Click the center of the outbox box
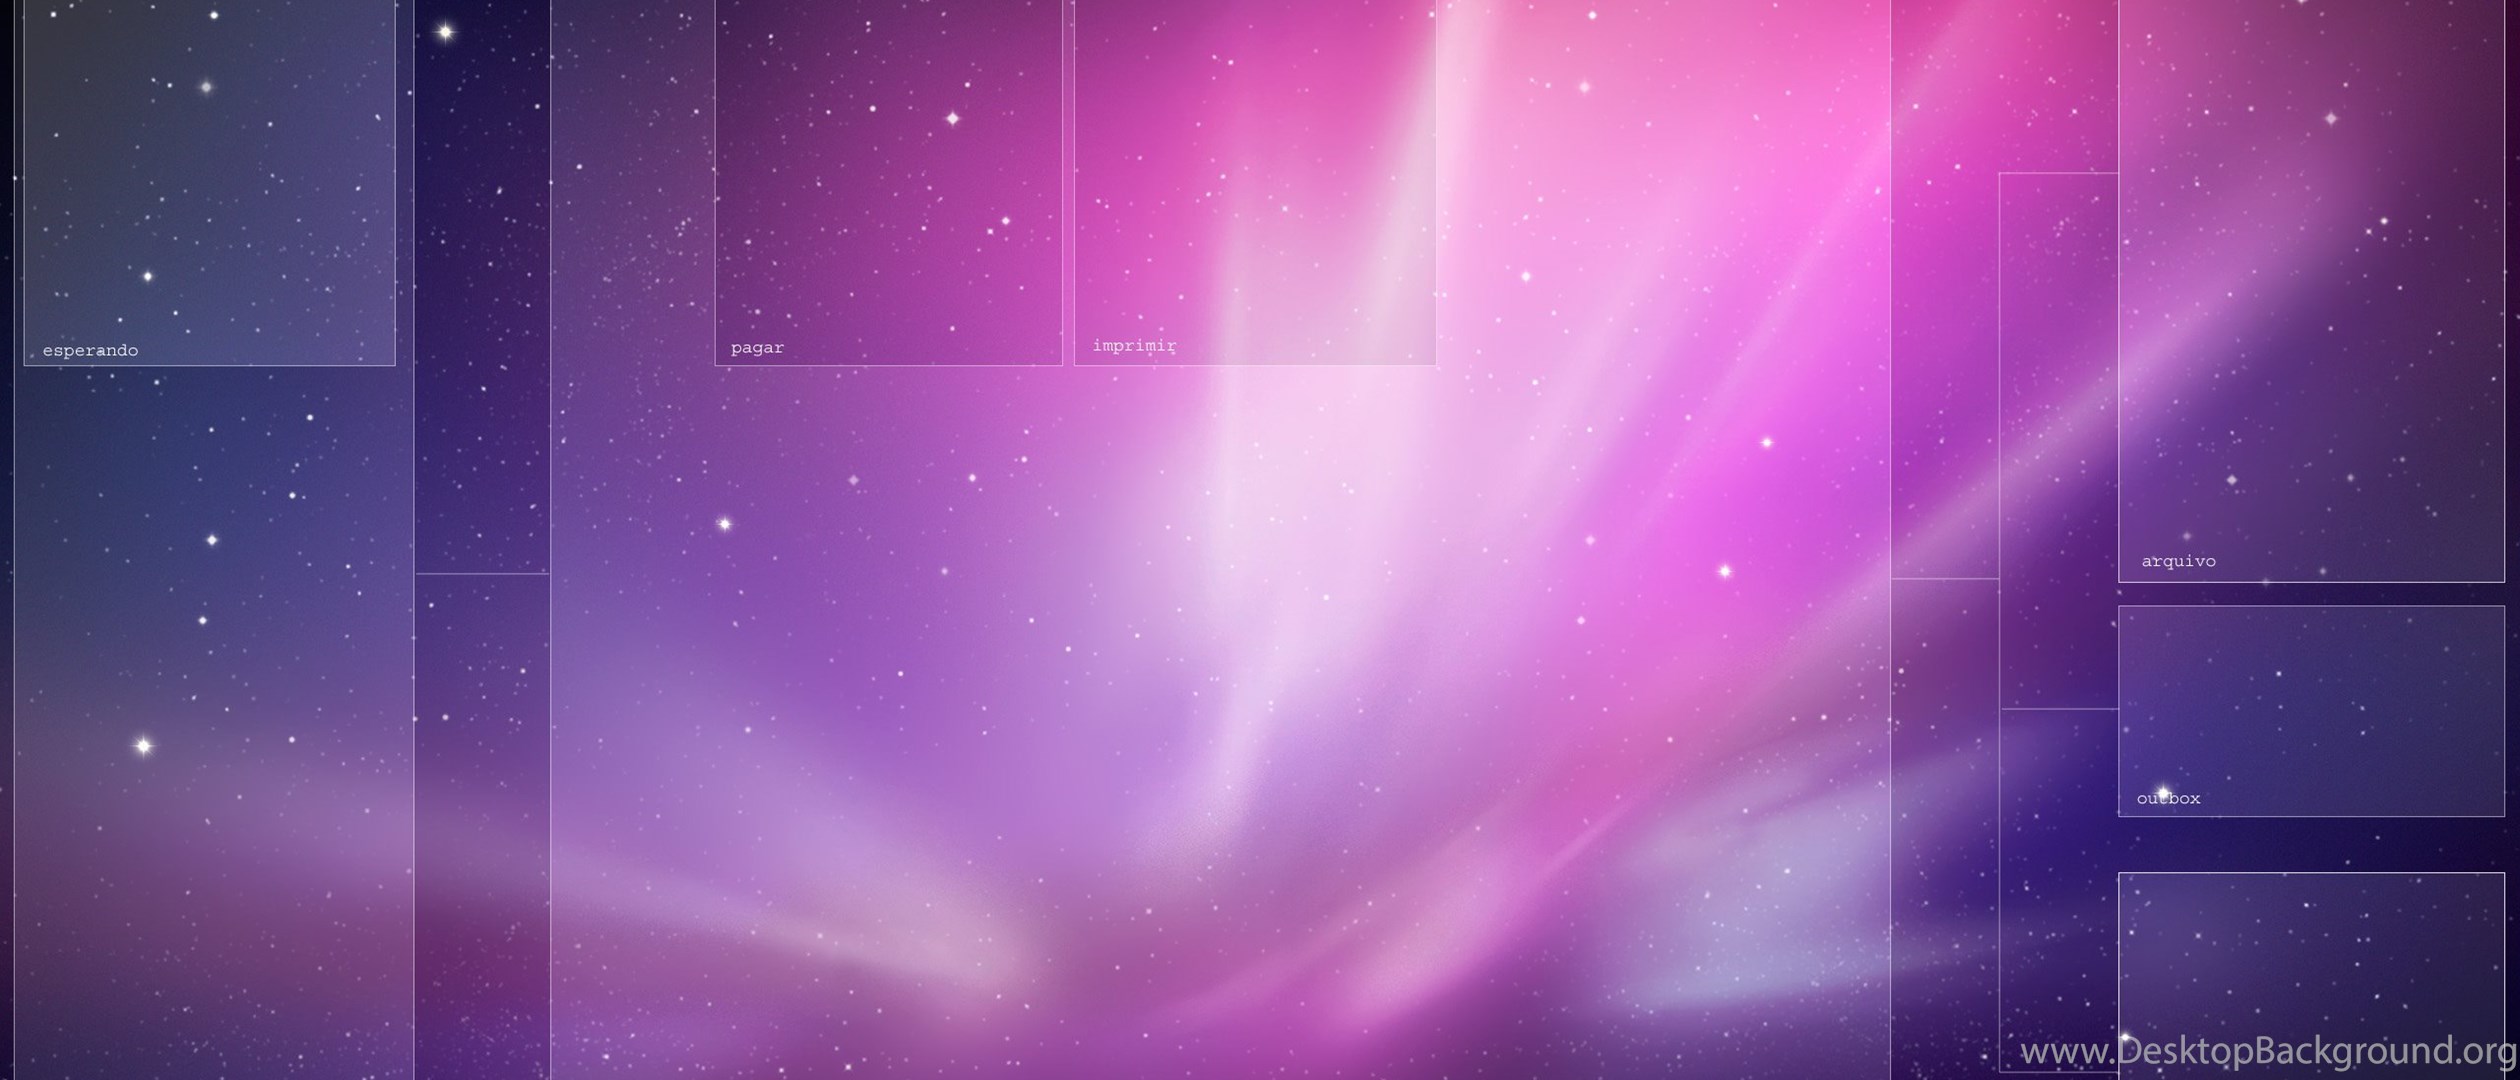 click(x=2310, y=710)
